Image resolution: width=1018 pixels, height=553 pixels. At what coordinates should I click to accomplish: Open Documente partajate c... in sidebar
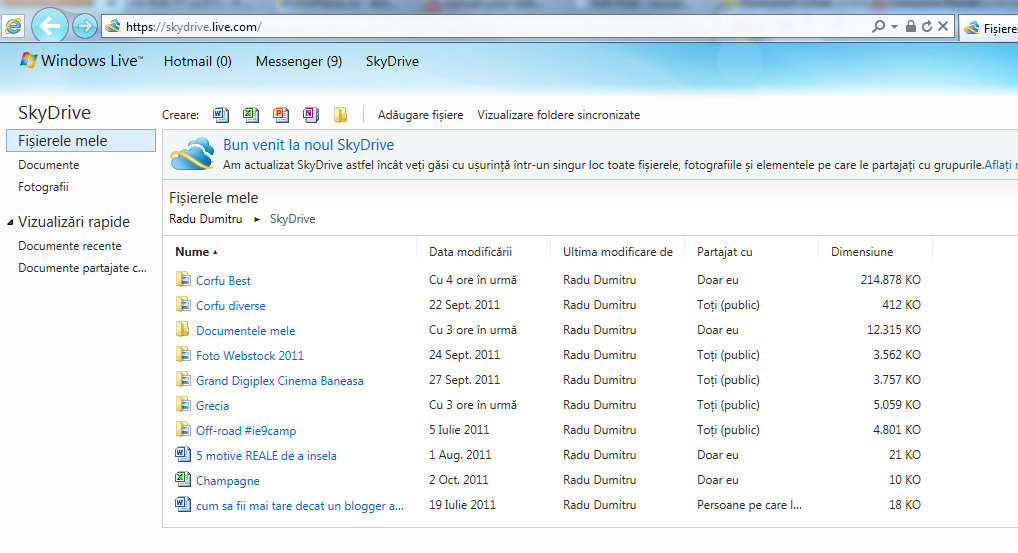click(82, 268)
